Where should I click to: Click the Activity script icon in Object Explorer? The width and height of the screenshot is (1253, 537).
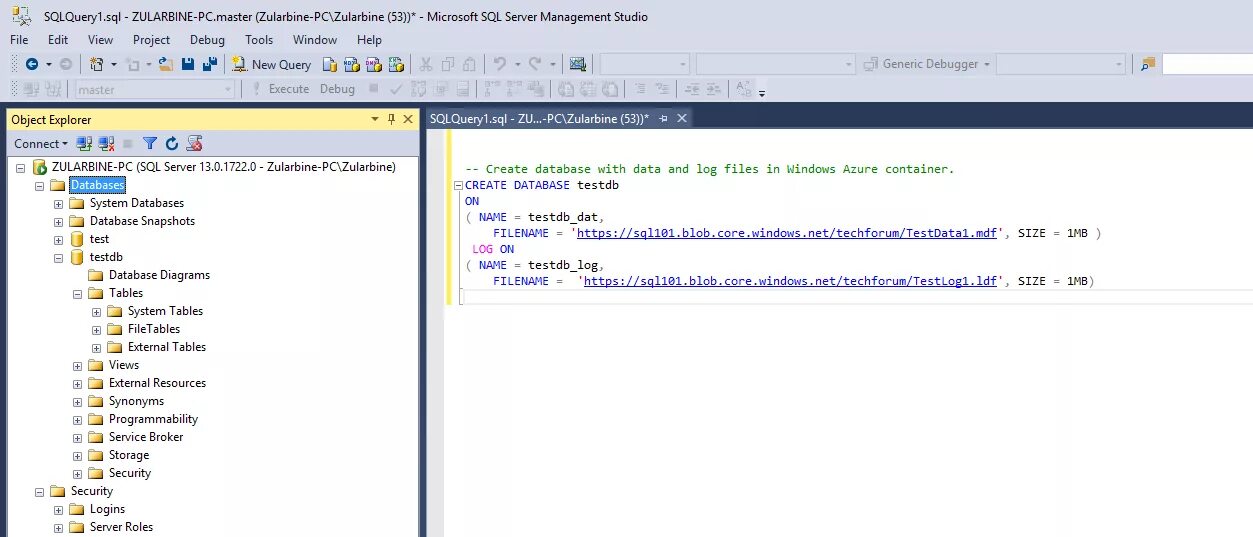click(194, 144)
